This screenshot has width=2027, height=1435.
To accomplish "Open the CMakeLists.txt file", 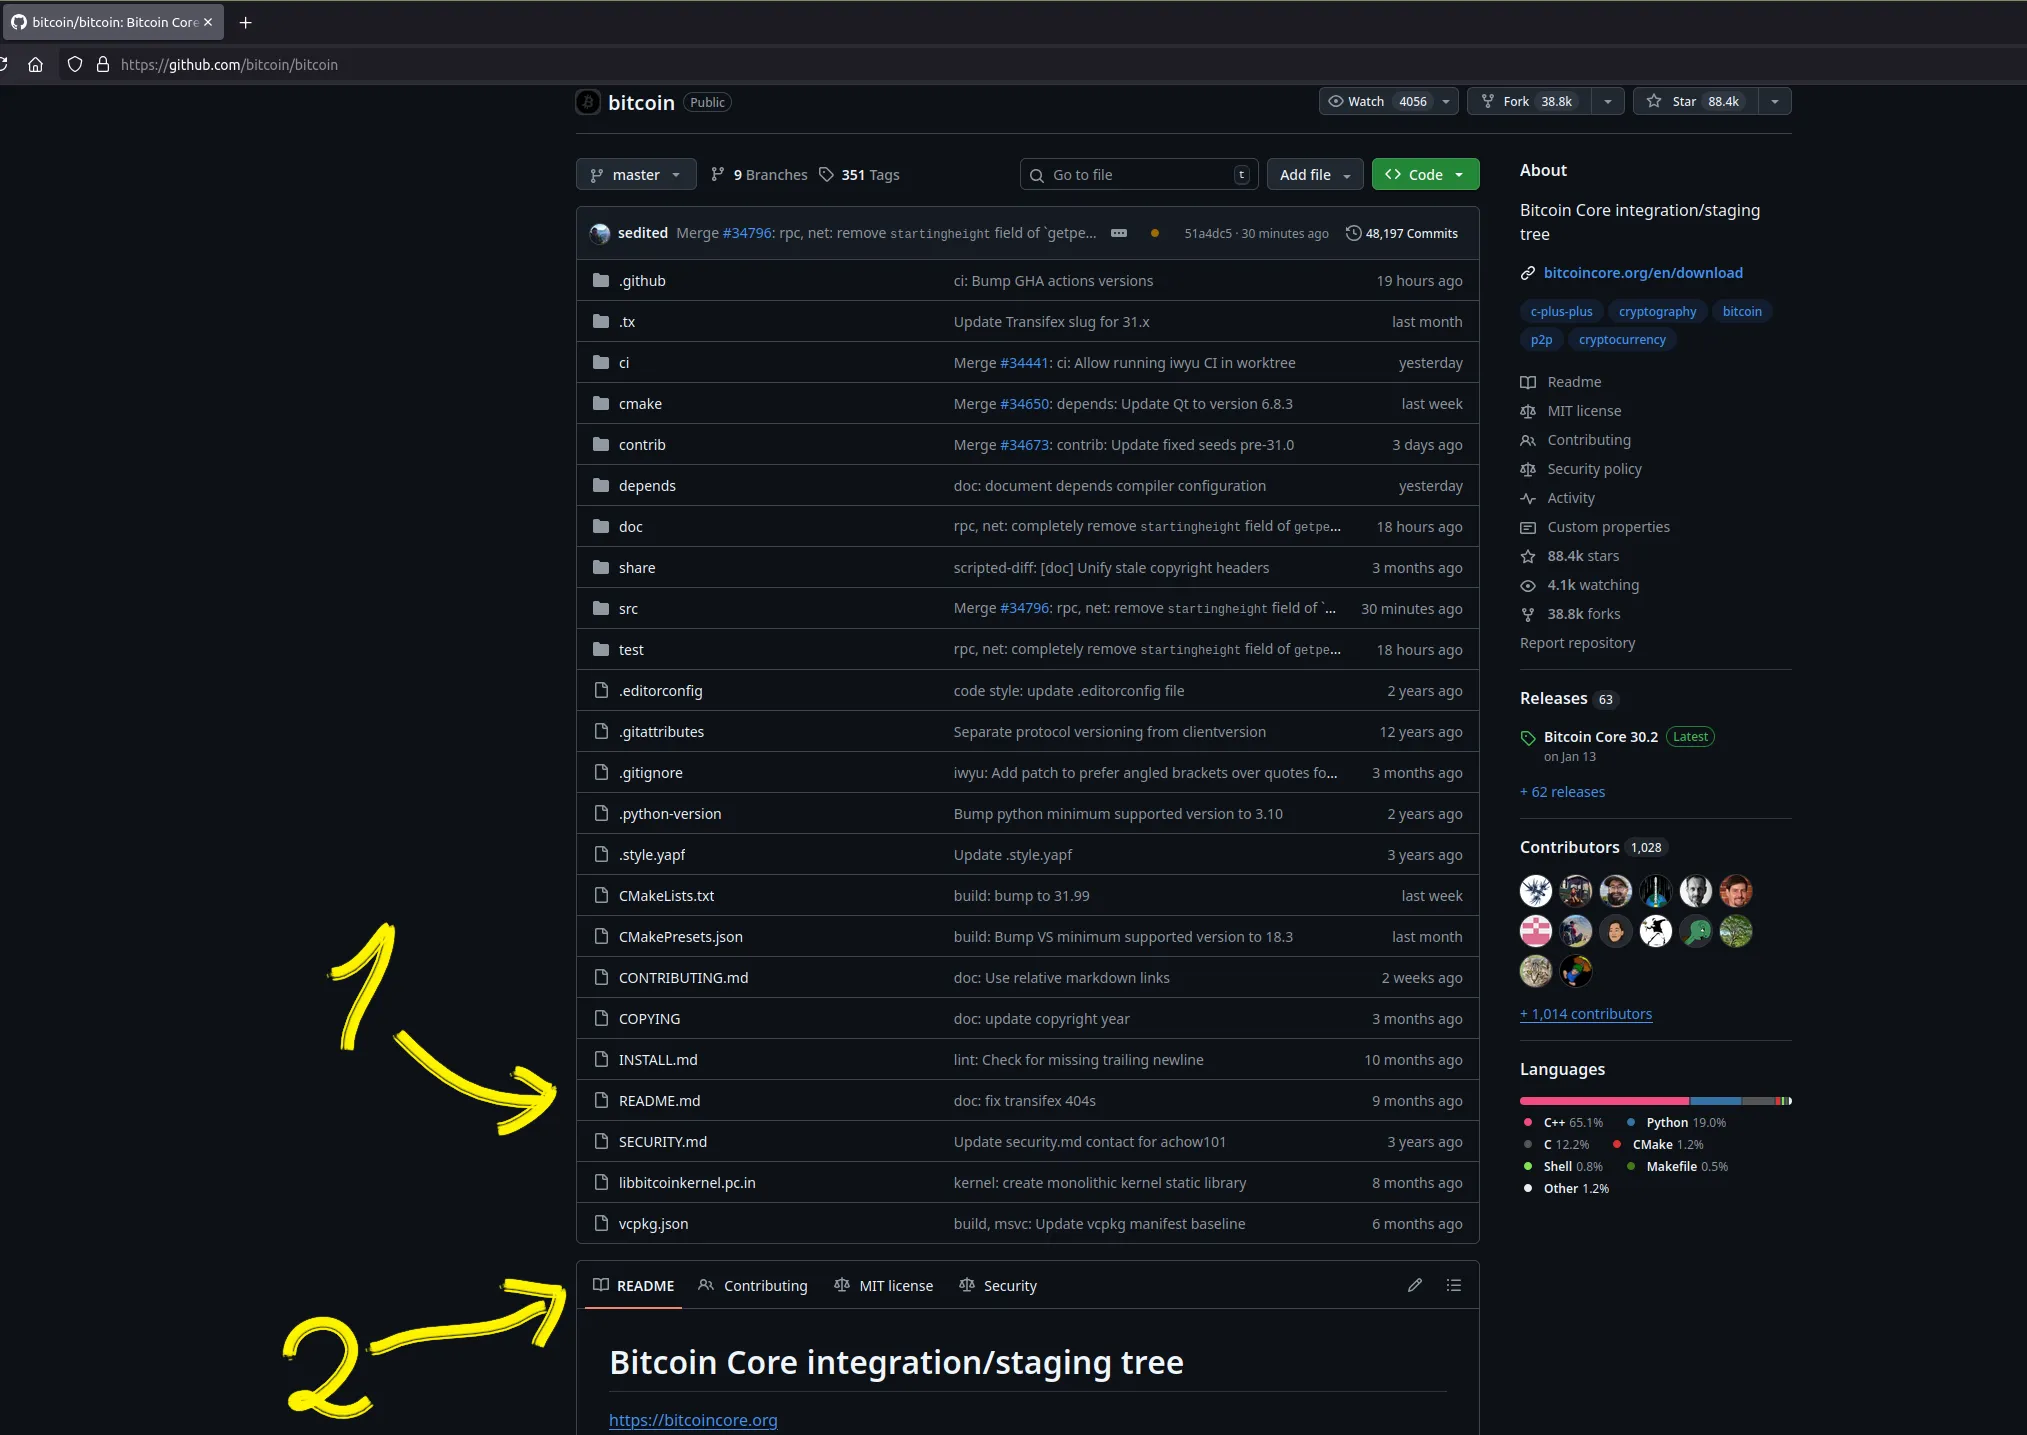I will pyautogui.click(x=666, y=896).
